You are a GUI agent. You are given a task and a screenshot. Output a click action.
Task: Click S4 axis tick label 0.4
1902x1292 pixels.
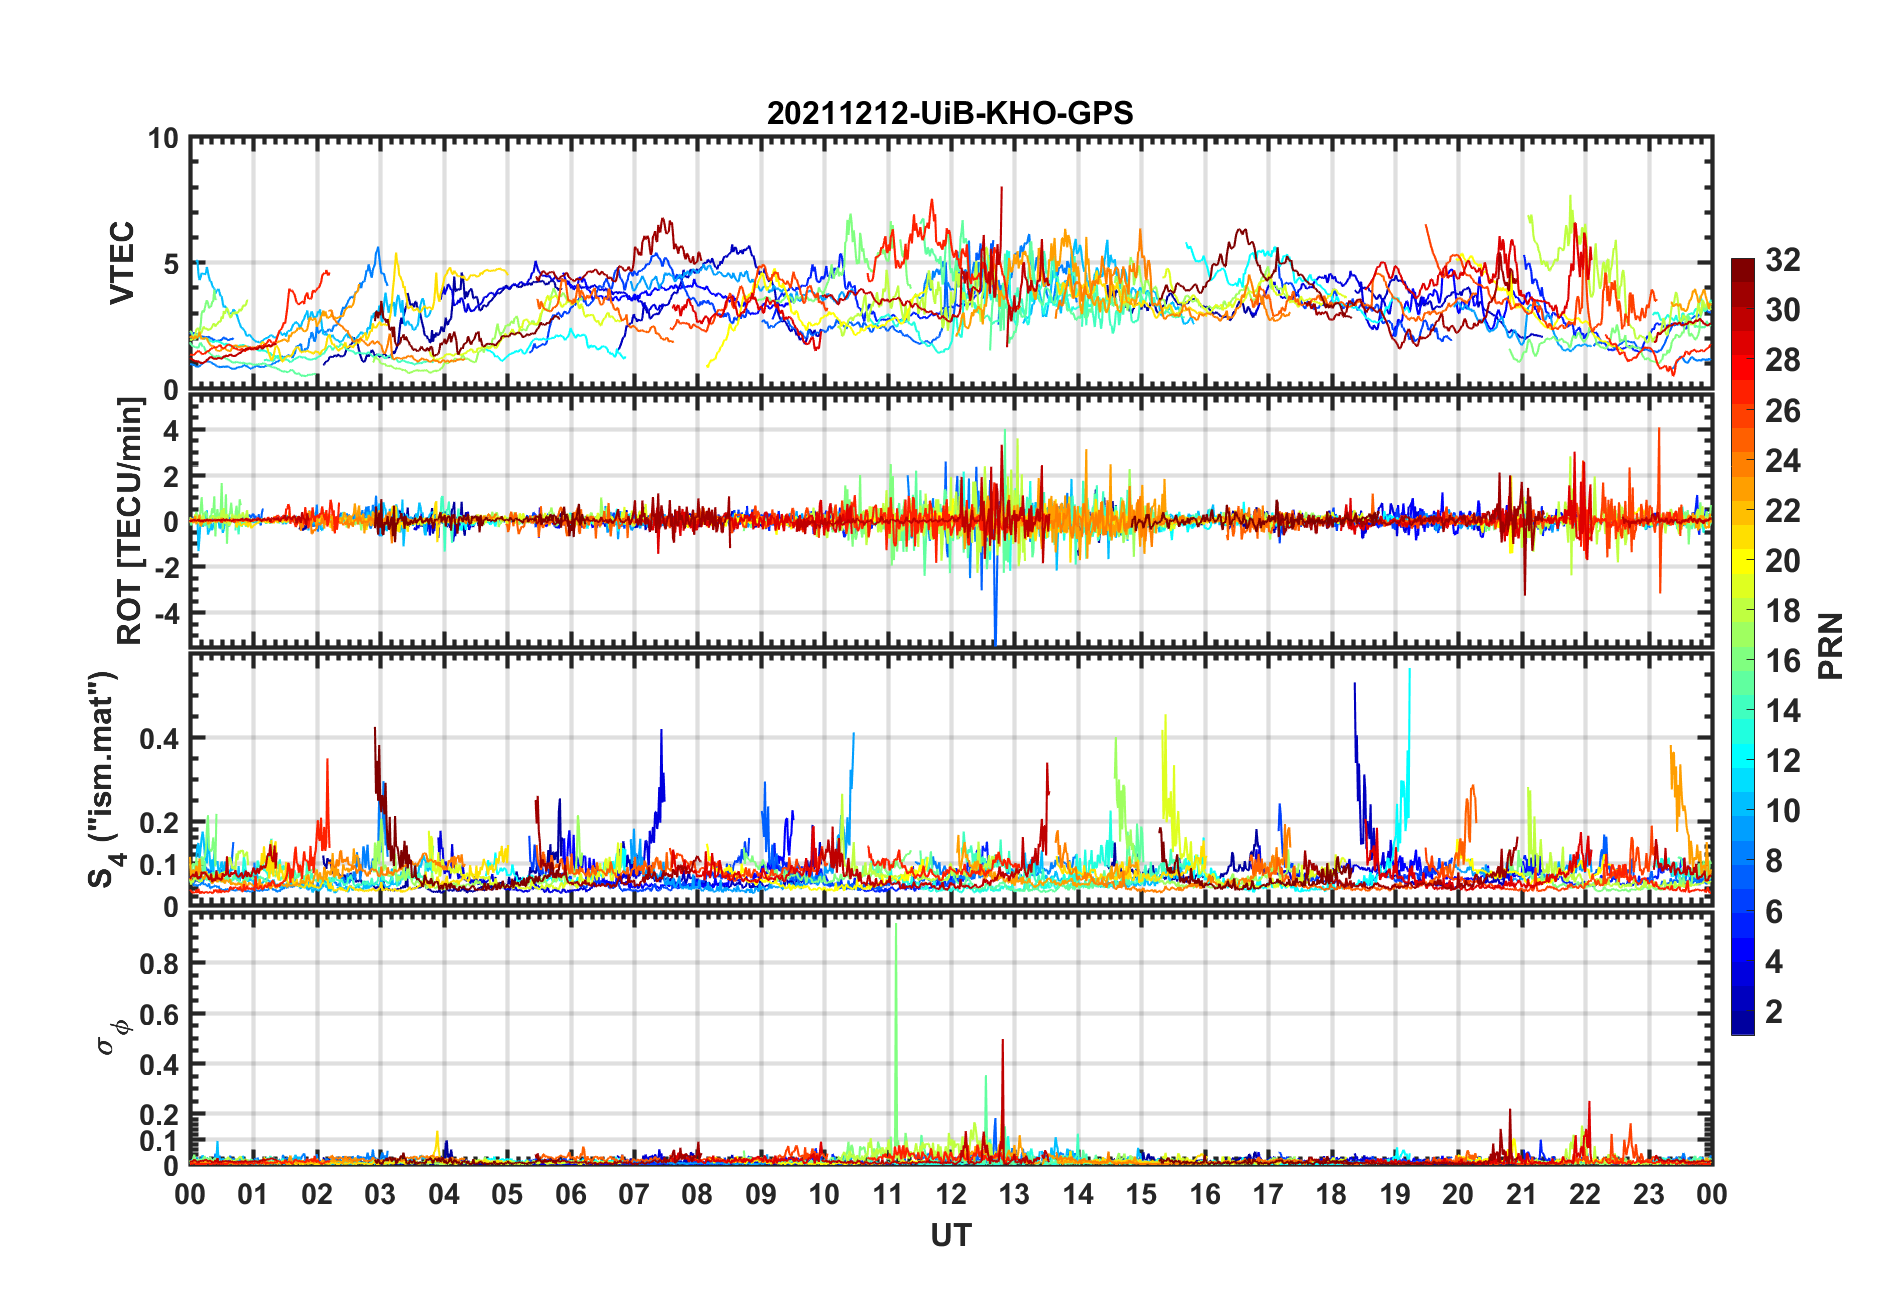point(160,739)
